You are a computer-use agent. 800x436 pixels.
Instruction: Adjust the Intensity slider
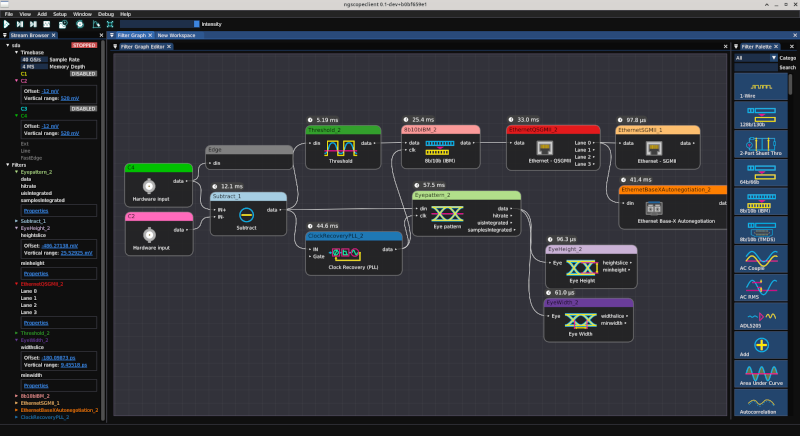[160, 24]
